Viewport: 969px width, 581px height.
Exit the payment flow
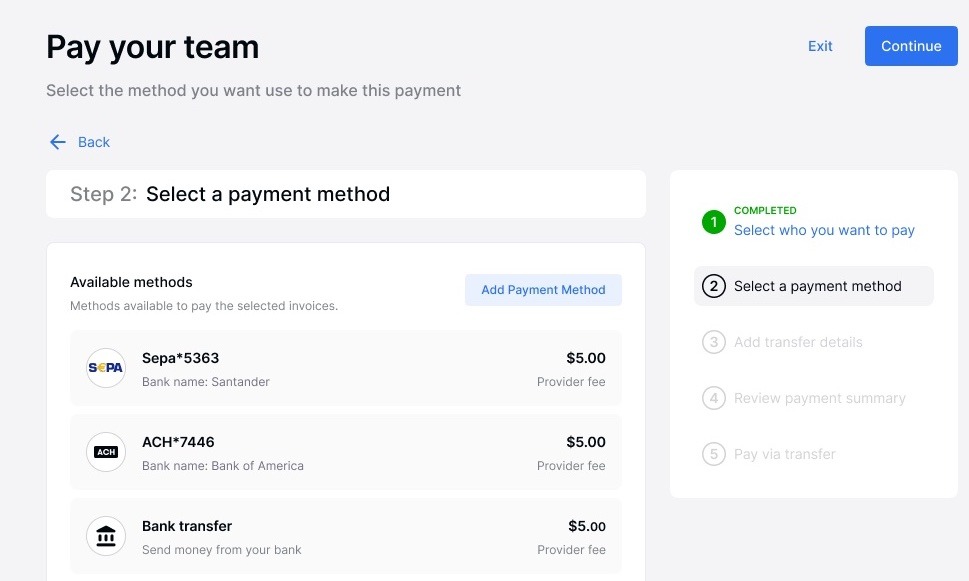pyautogui.click(x=819, y=45)
